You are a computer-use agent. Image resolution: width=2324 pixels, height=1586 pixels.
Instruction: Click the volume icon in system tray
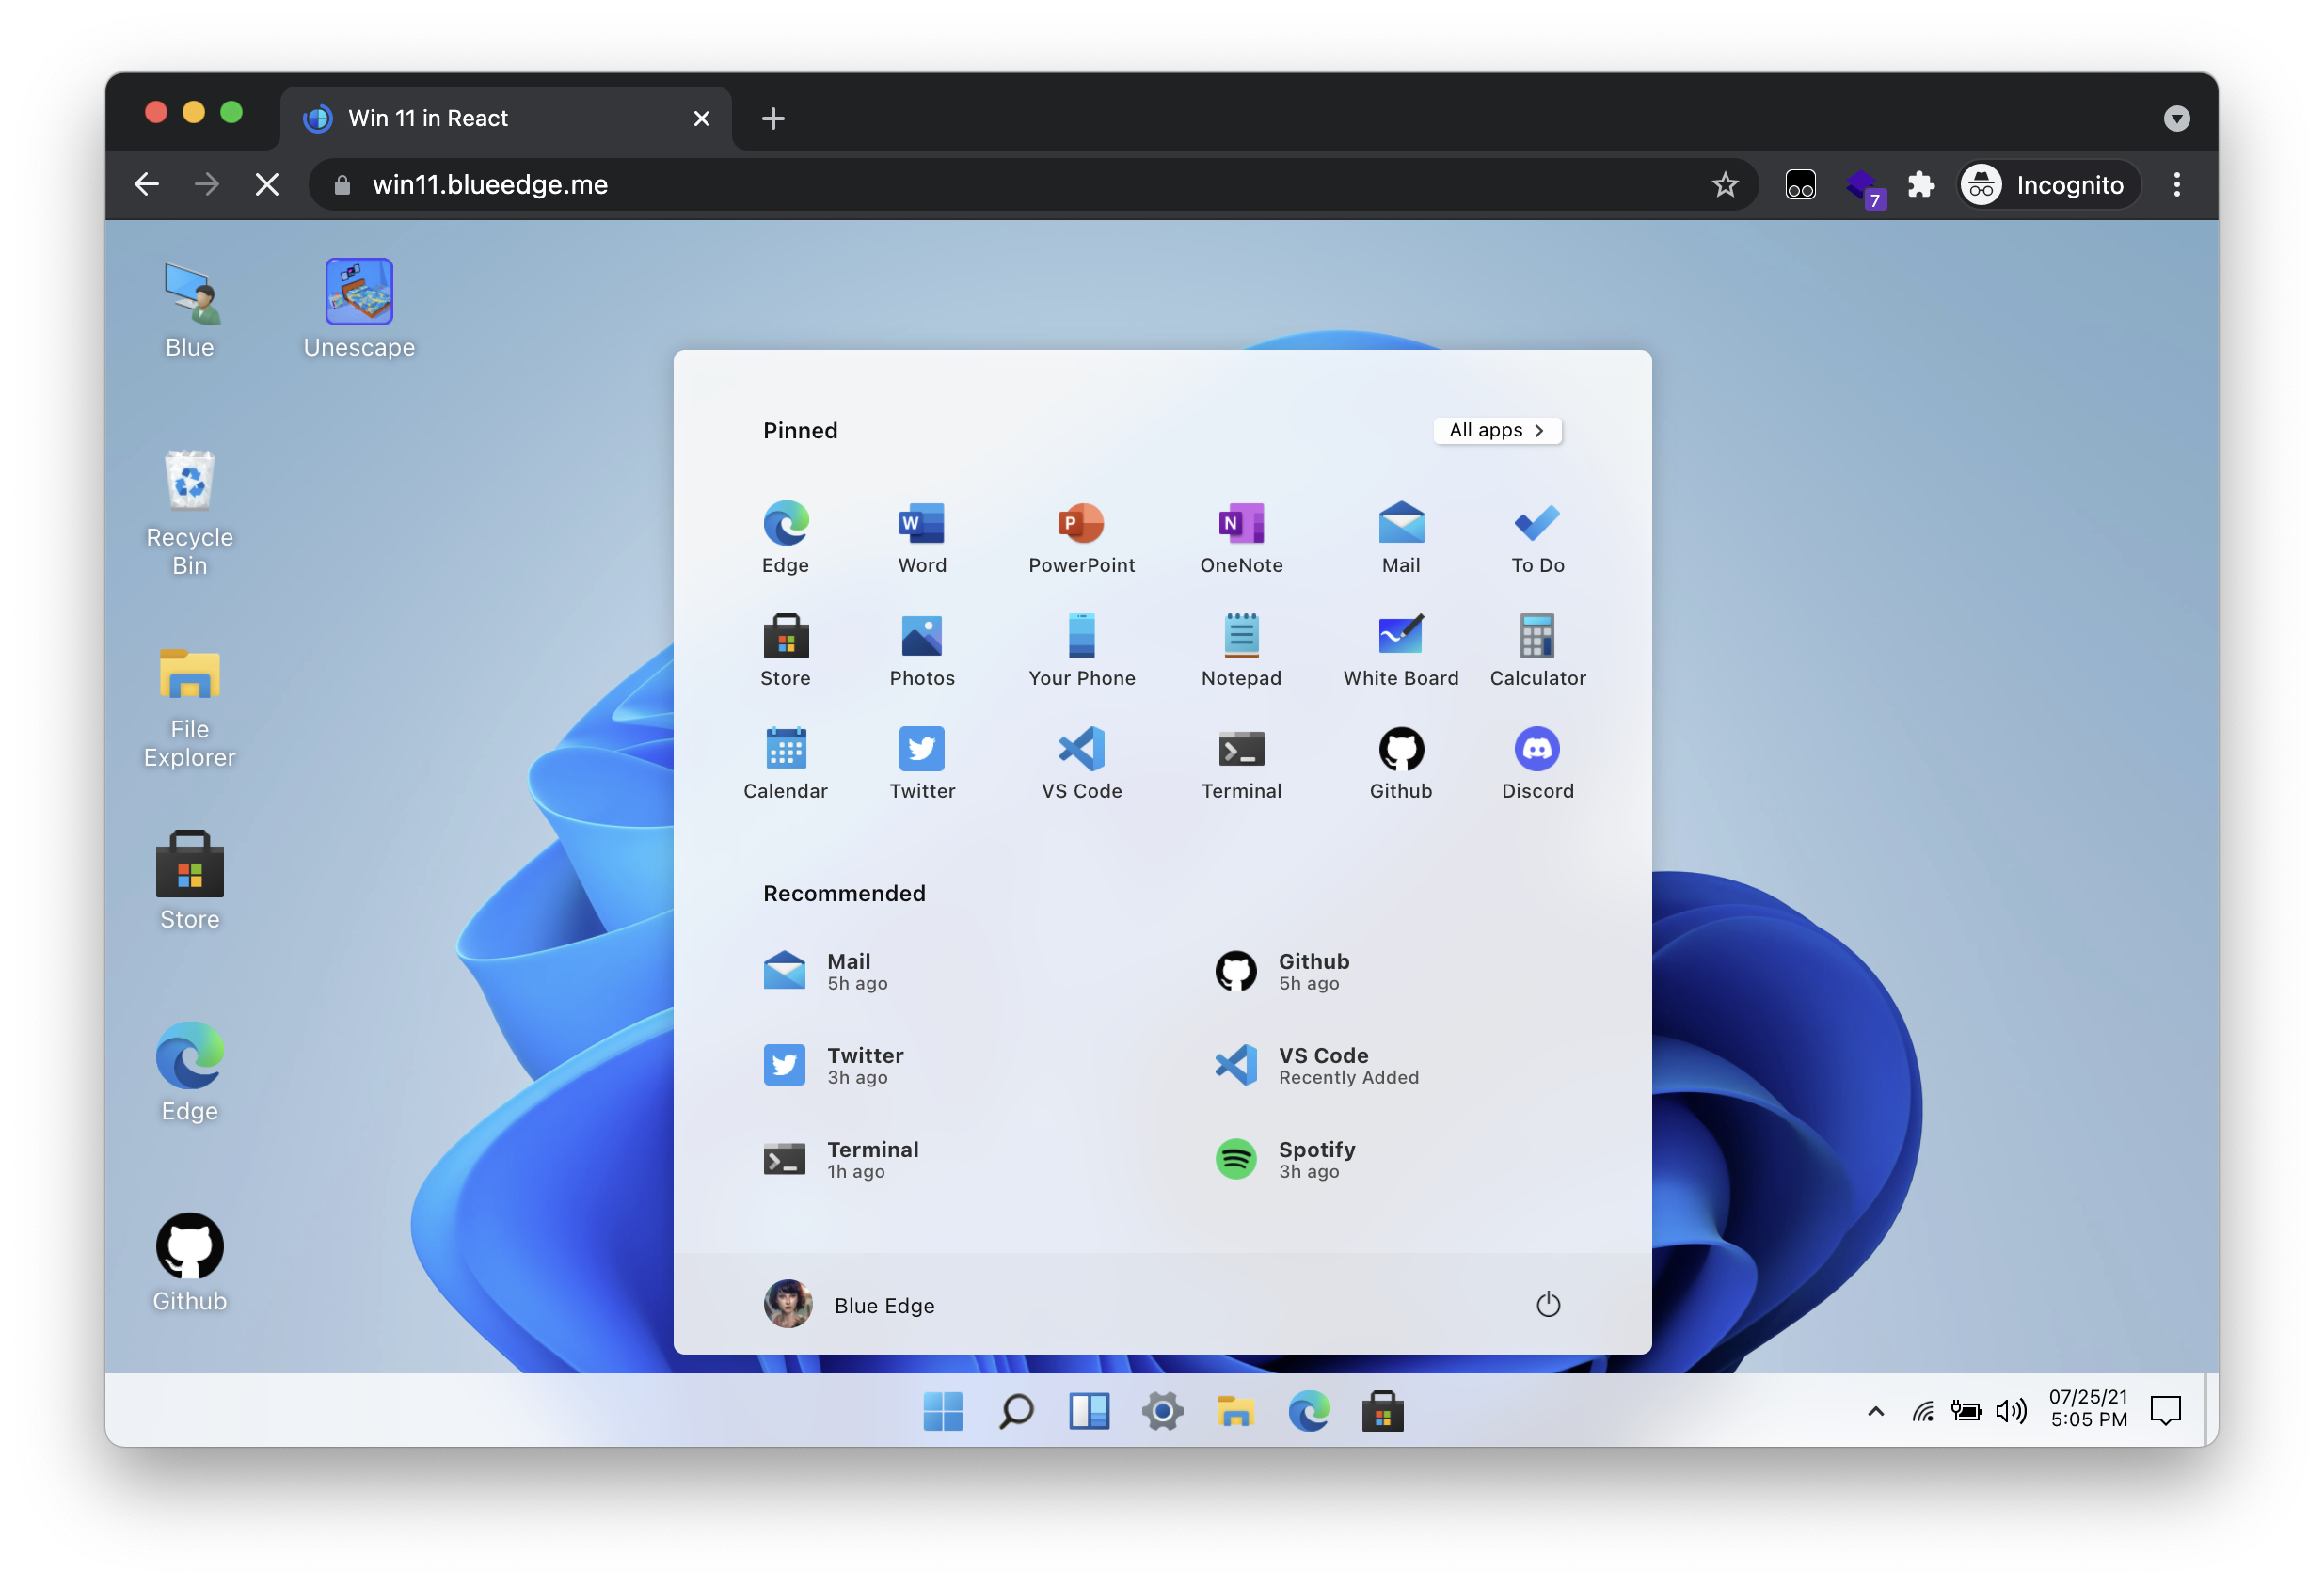point(2010,1412)
